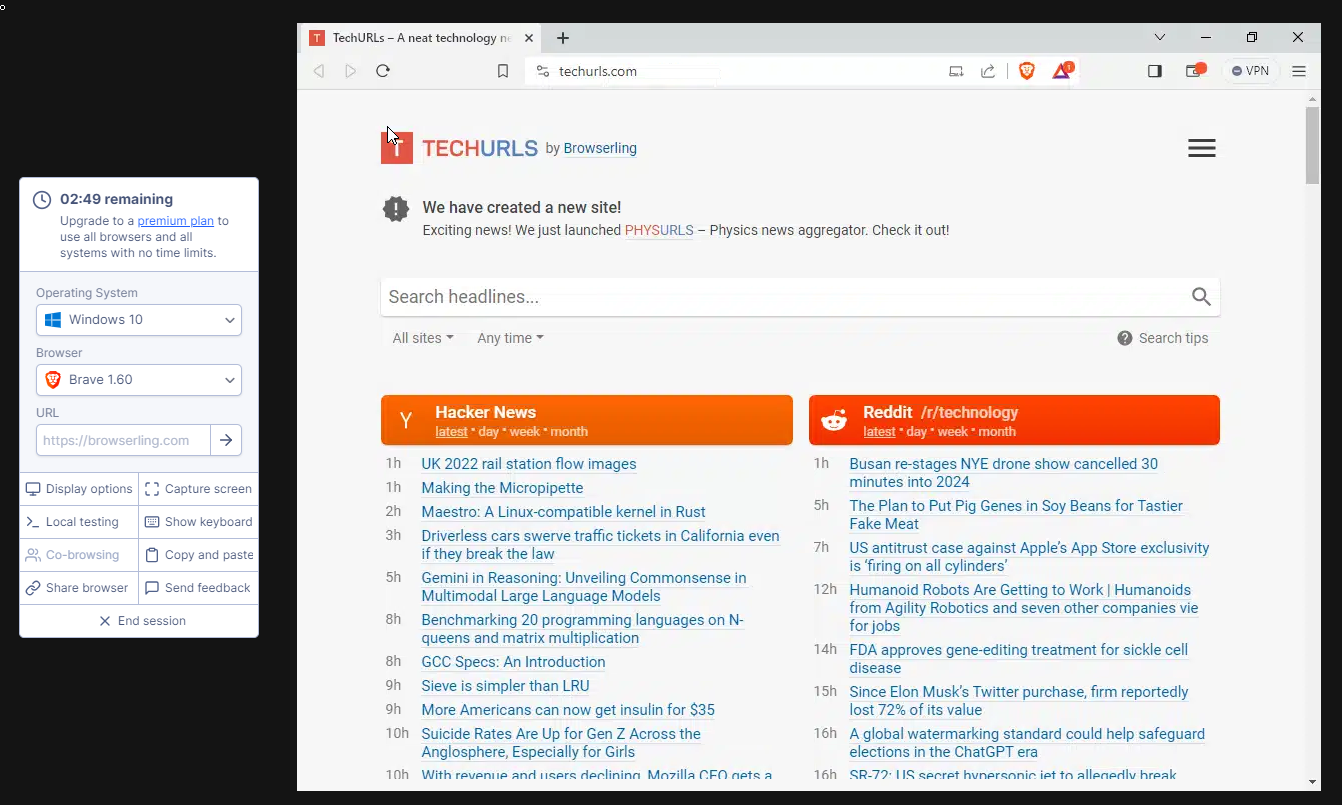Reload the TechURLs page
Viewport: 1342px width, 805px height.
[383, 70]
